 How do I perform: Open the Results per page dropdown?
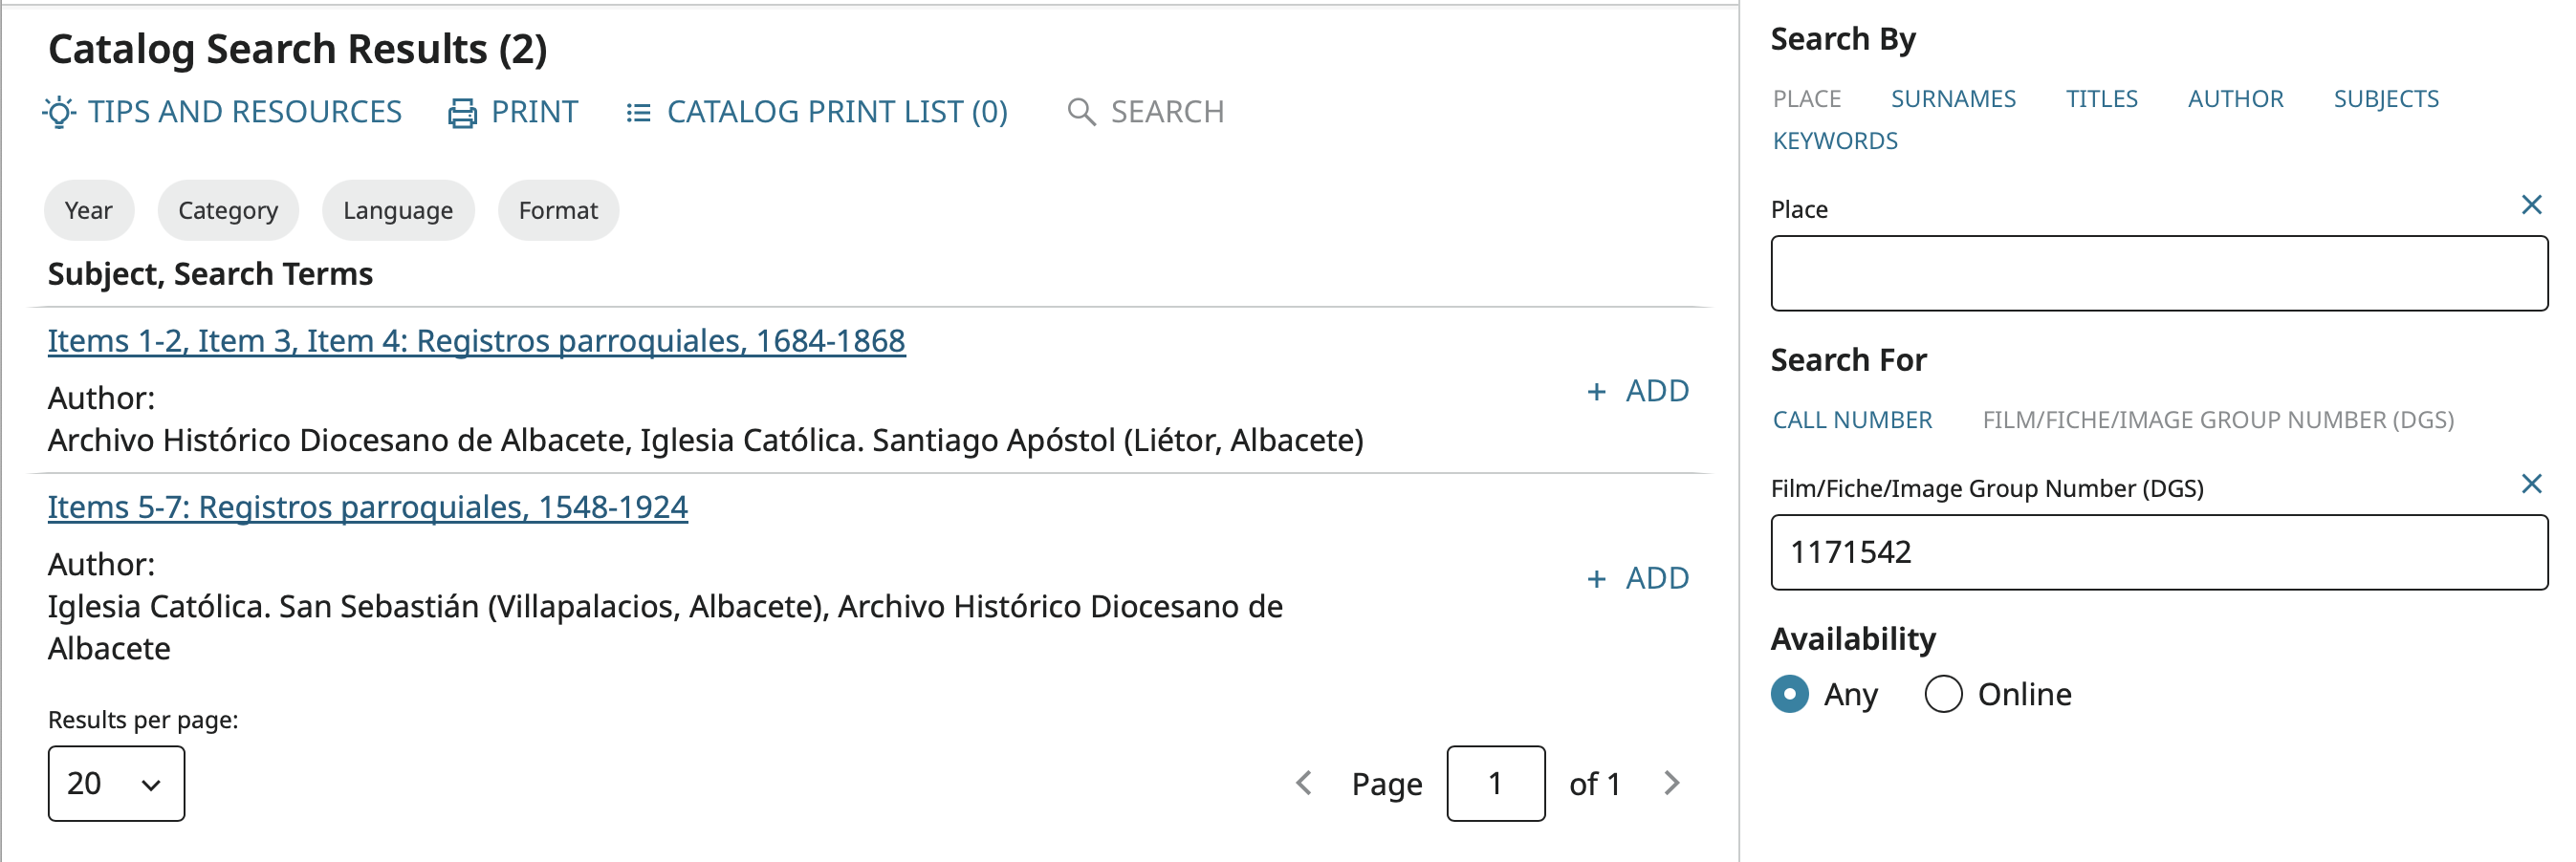click(116, 783)
